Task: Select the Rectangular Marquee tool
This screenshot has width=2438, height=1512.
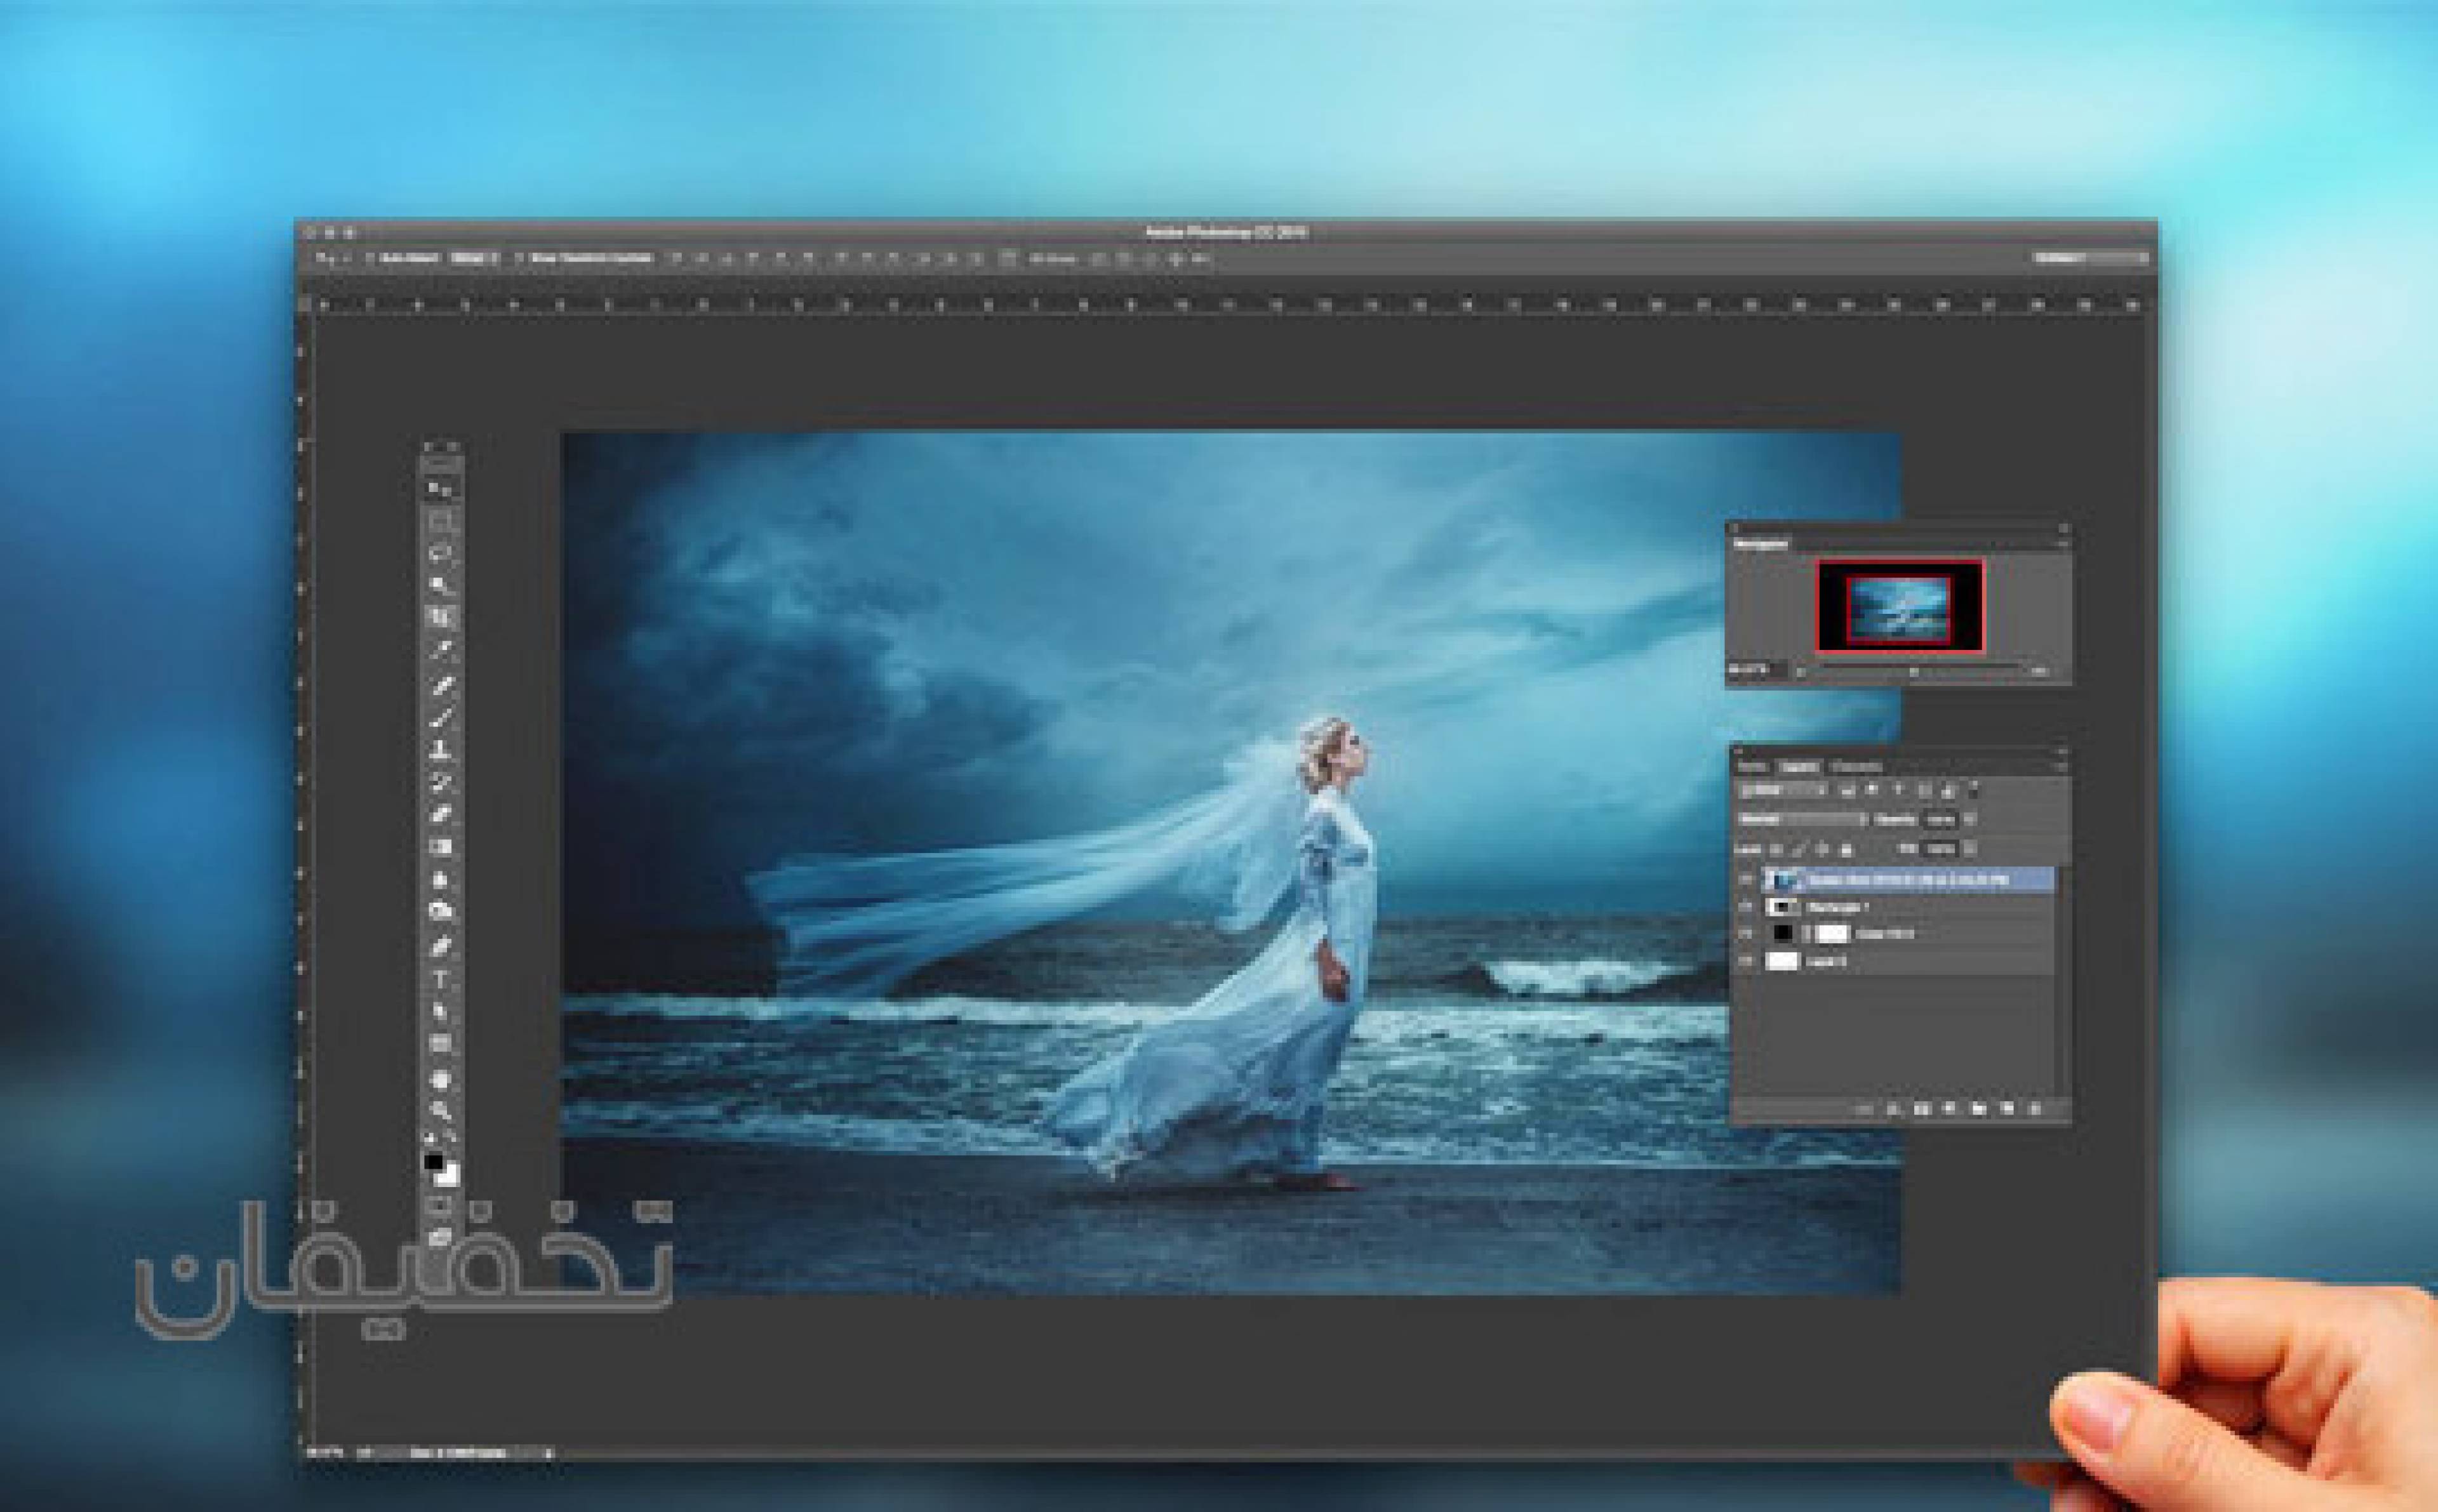Action: [440, 523]
